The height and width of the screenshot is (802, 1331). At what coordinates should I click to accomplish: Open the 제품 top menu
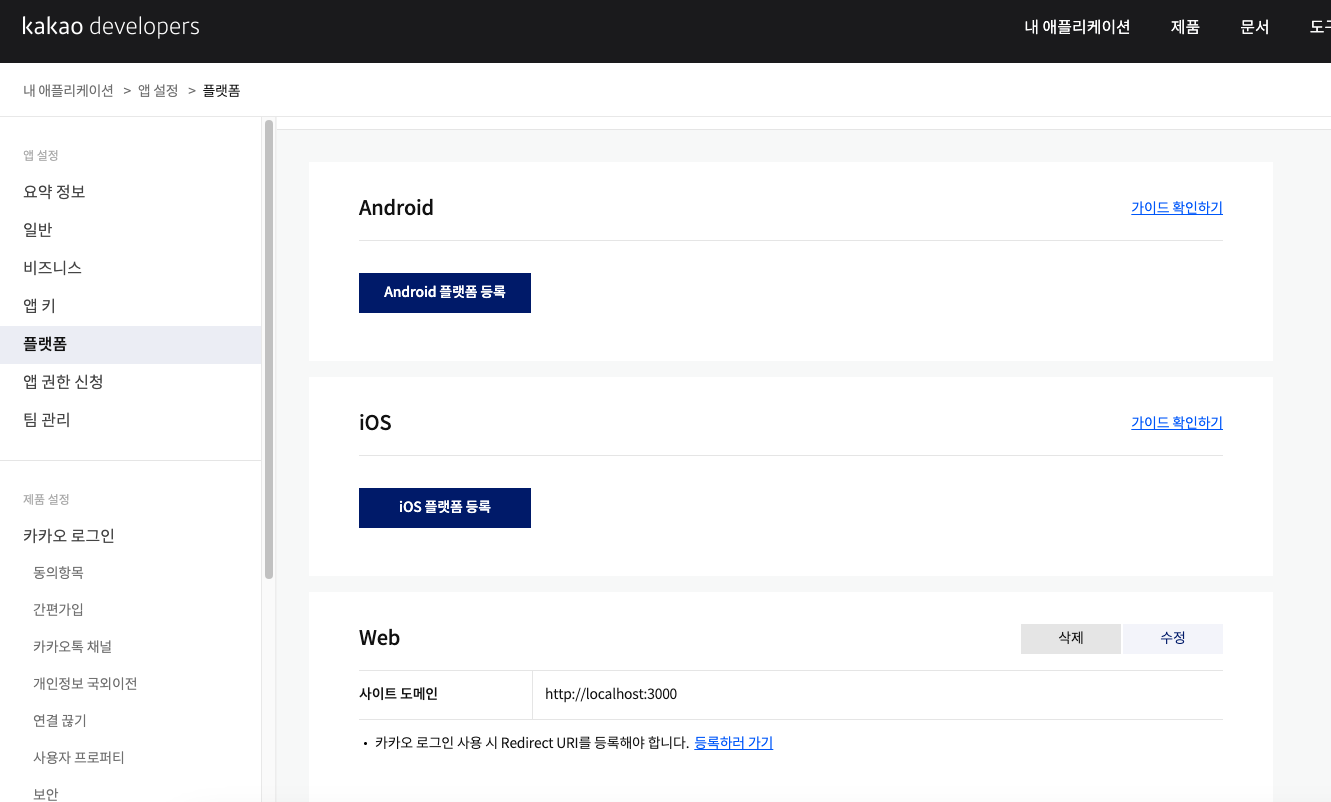coord(1185,27)
